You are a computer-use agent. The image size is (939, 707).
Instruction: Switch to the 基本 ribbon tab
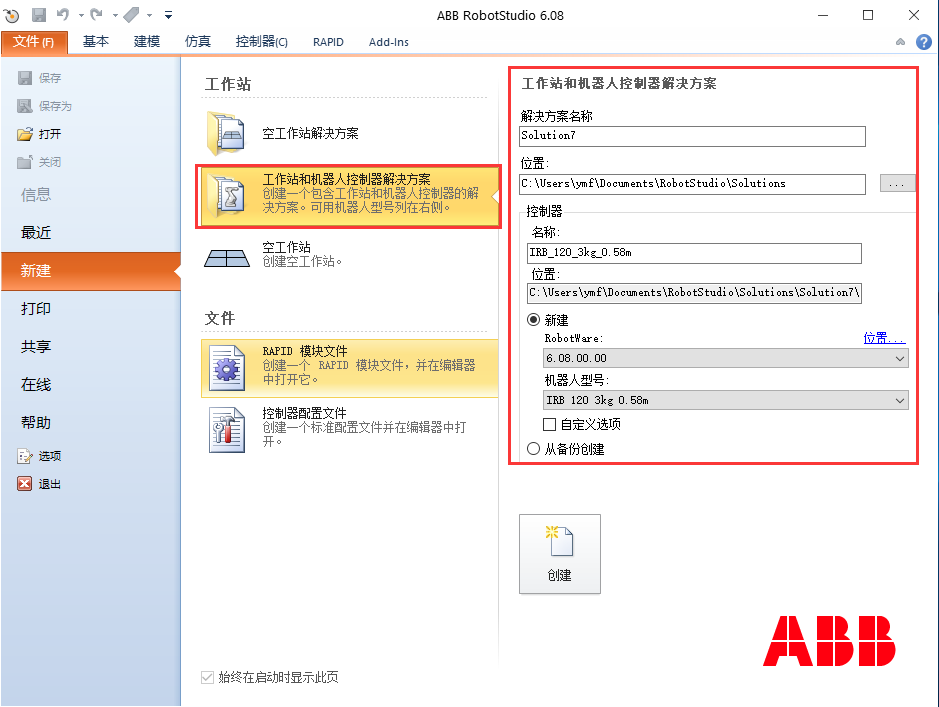tap(96, 41)
